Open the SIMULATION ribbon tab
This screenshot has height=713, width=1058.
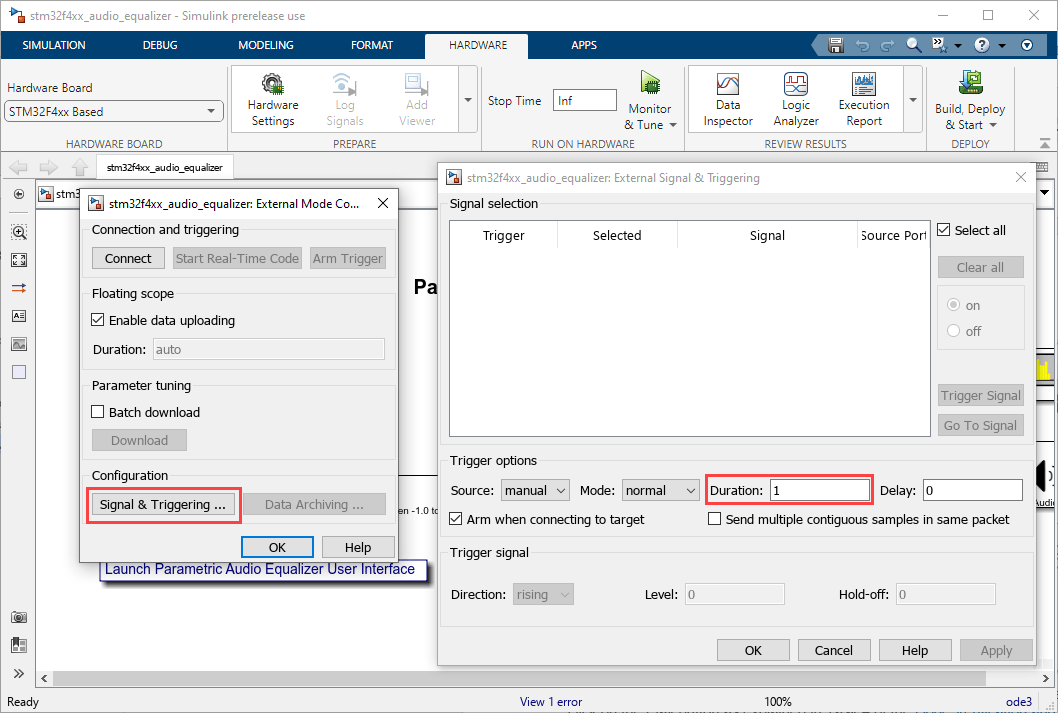pyautogui.click(x=54, y=45)
